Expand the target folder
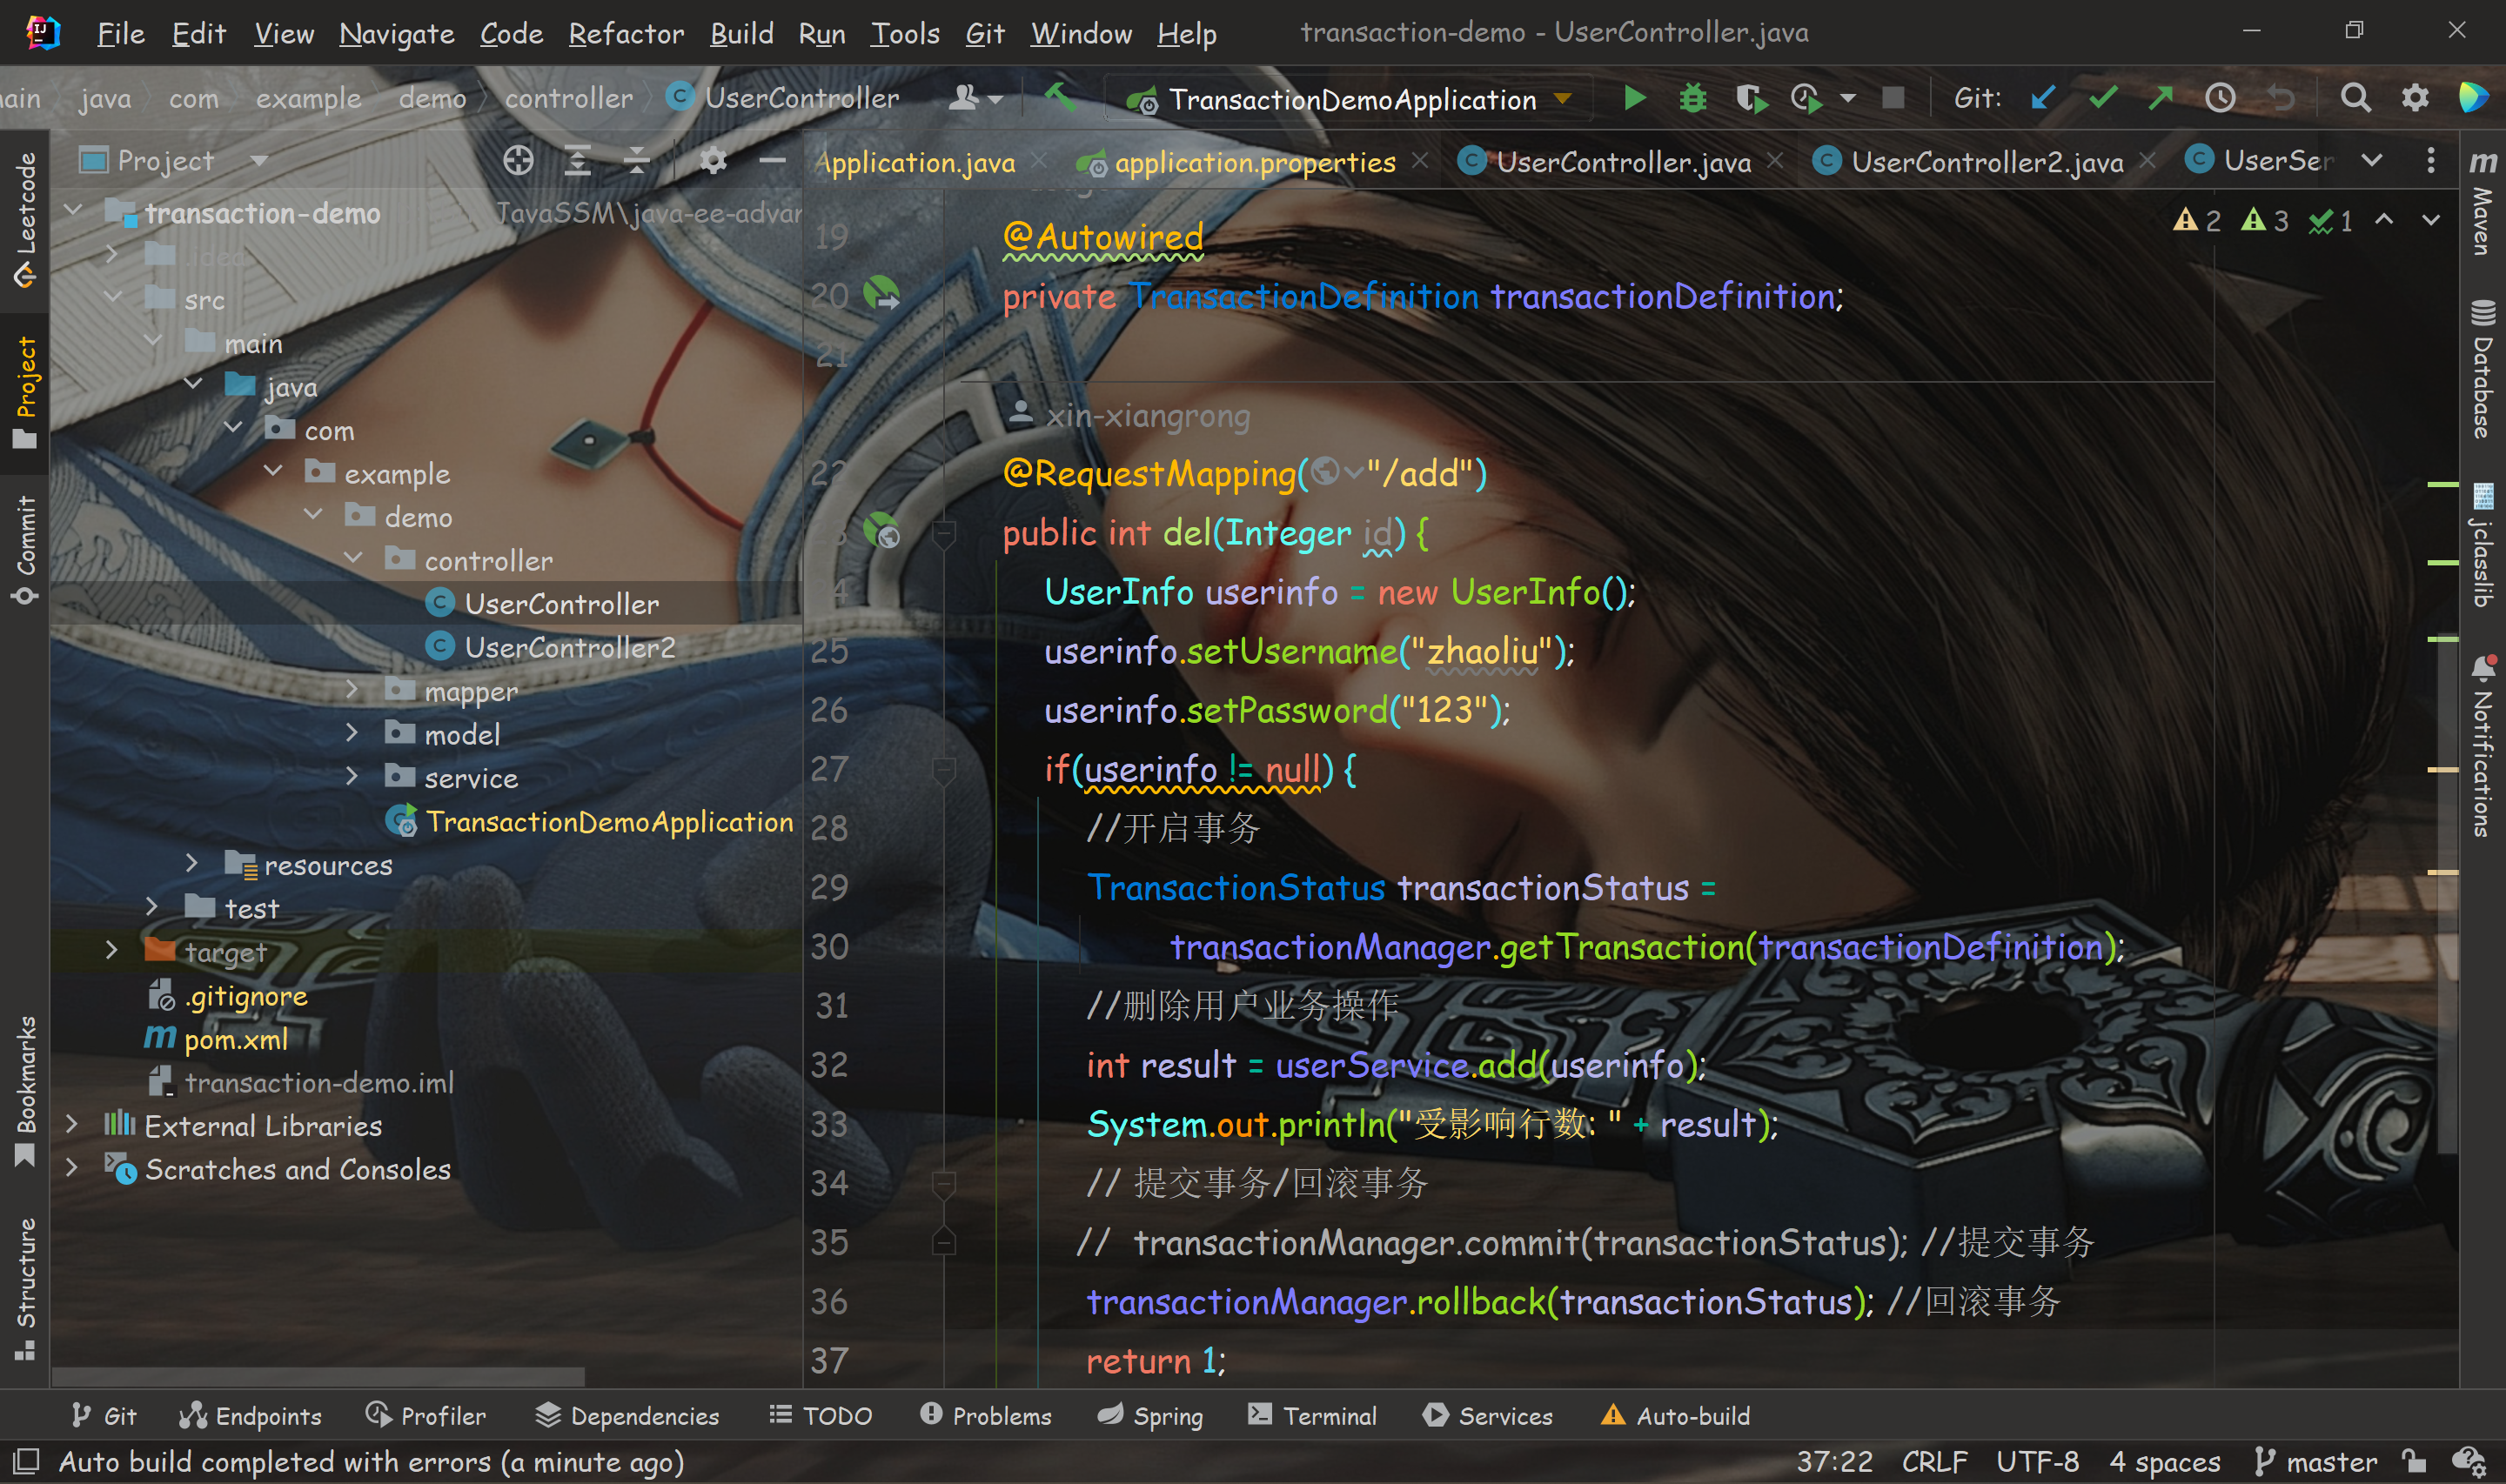Image resolution: width=2506 pixels, height=1484 pixels. [111, 950]
